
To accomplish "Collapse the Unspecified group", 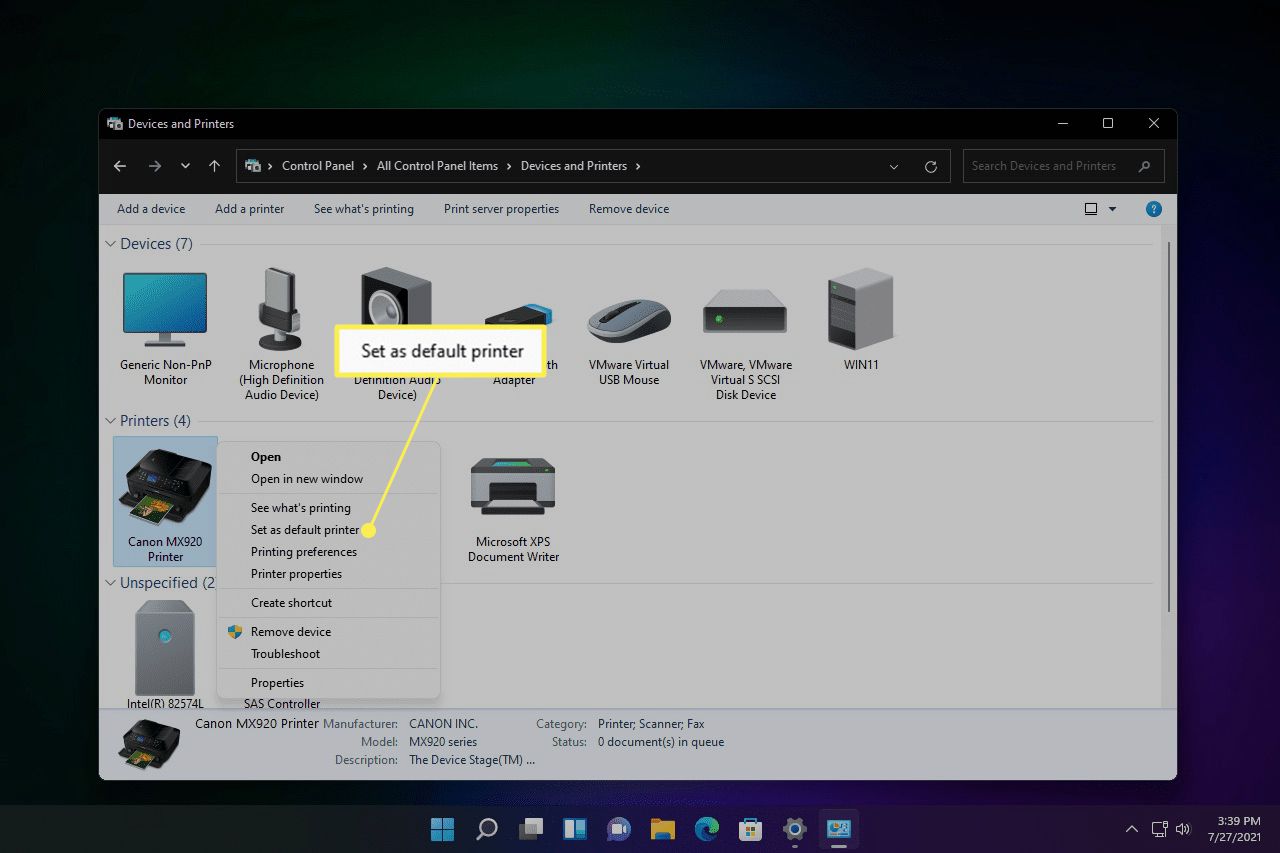I will (111, 582).
